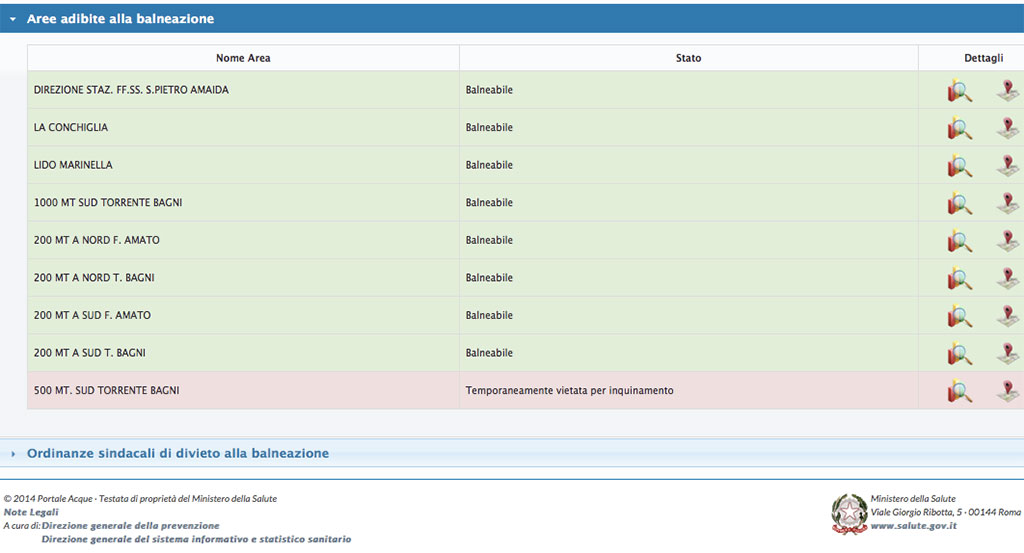Show map pin for 500 MT. SUD TORRENTE BAGNI
Screen dimensions: 1024x553
coord(1008,391)
